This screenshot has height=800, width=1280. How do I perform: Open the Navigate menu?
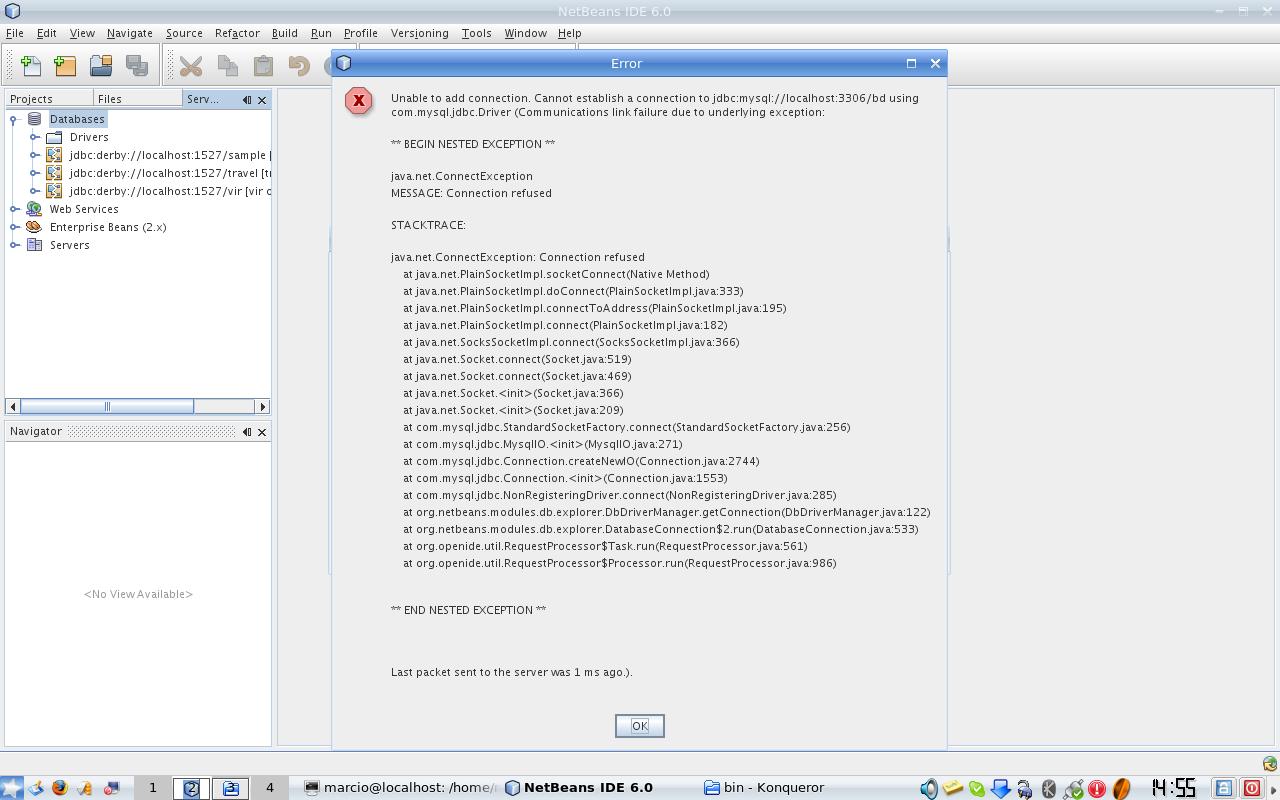130,33
